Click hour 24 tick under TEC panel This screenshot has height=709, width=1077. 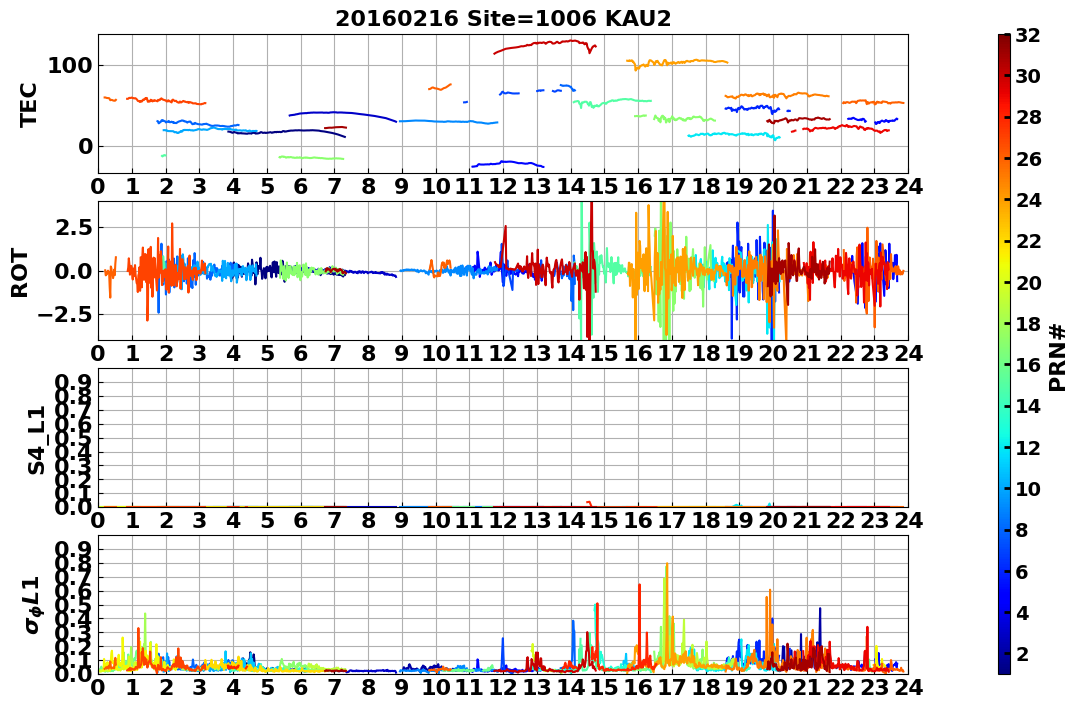[908, 186]
